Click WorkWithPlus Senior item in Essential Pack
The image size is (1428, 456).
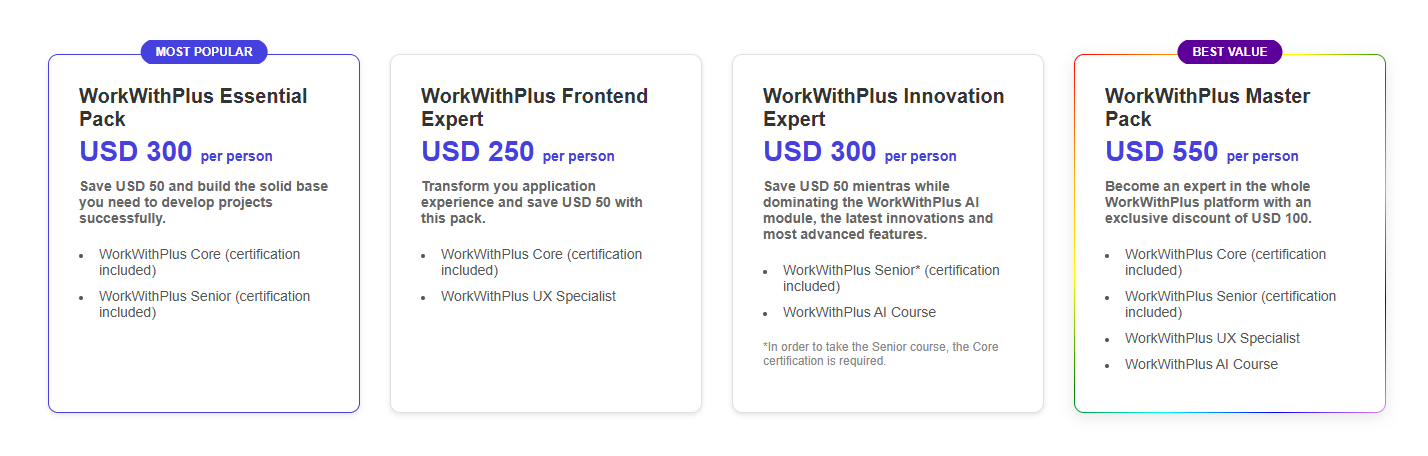(204, 304)
